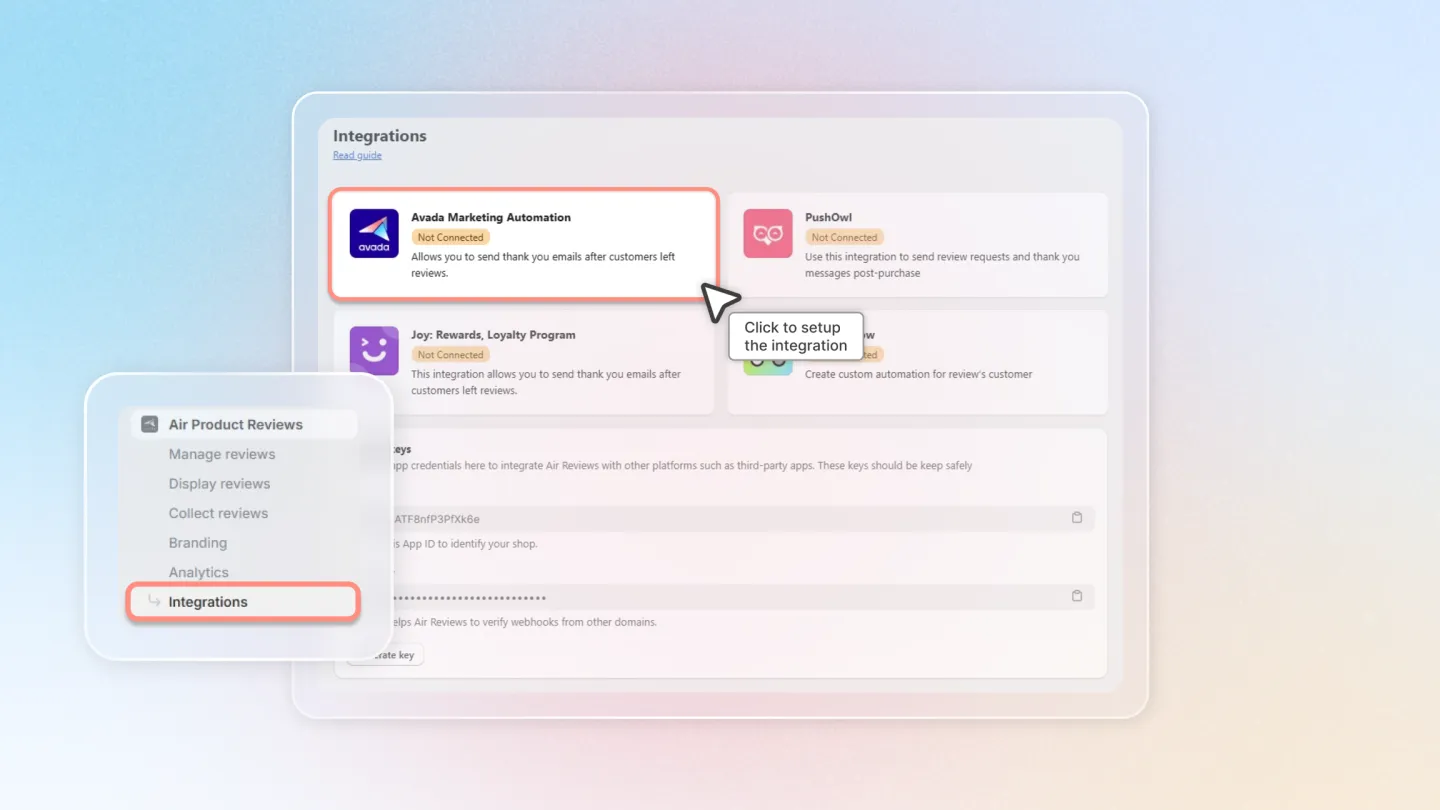
Task: Copy the App ID with clipboard icon
Action: pyautogui.click(x=1077, y=518)
